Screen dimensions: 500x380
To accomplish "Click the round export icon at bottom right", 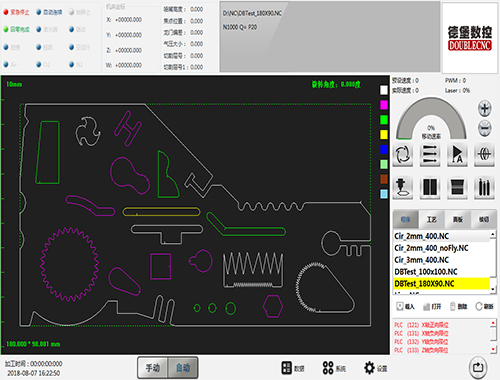I will point(478,368).
